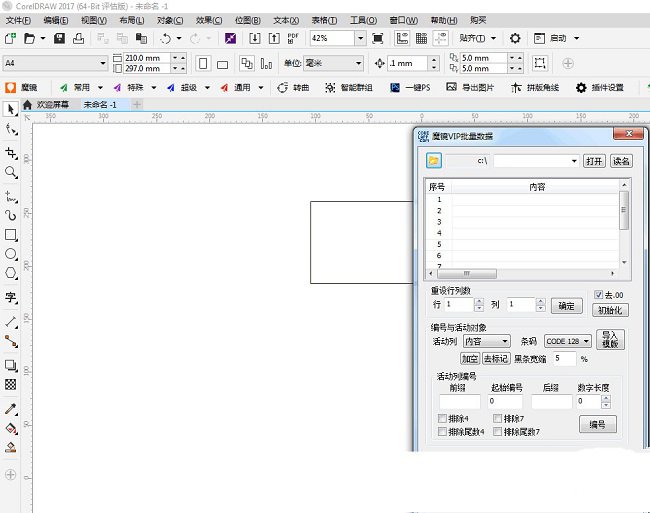Toggle the 去.00 checkbox

(599, 295)
